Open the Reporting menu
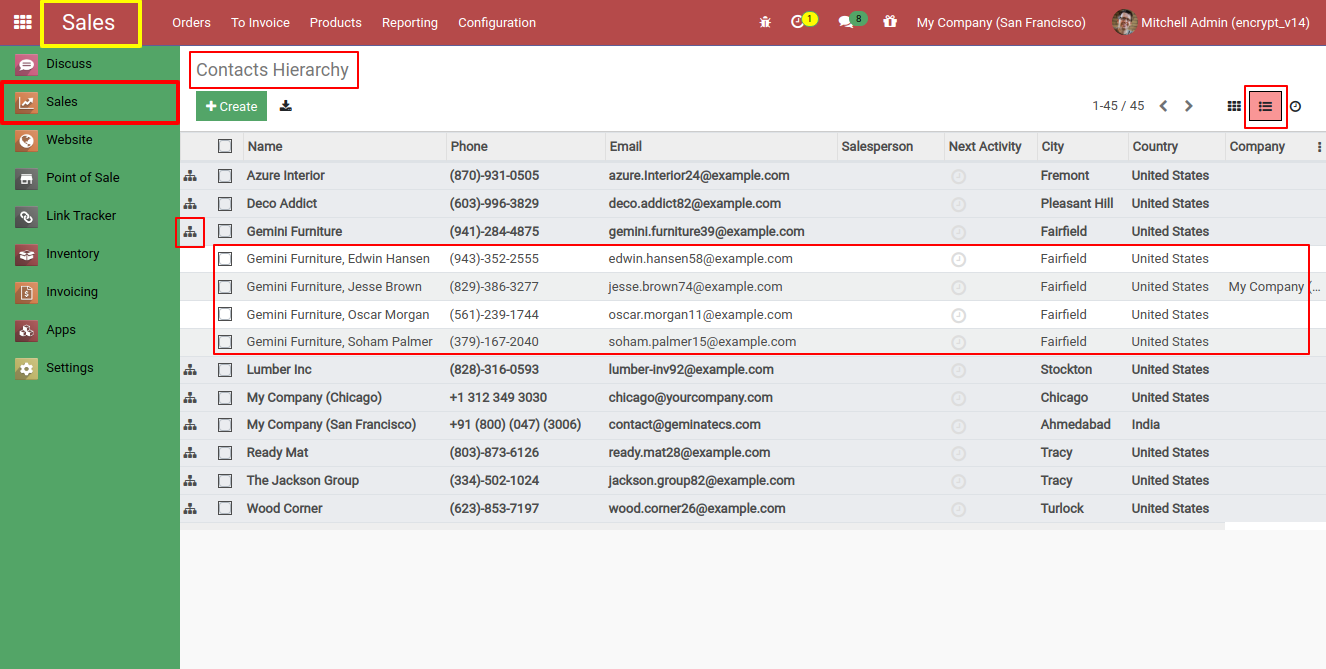 pos(409,22)
